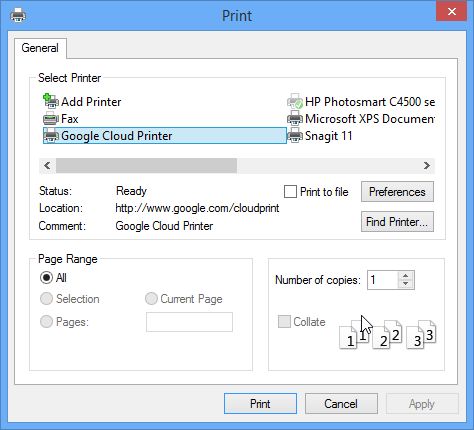Click the Pages range input field
Viewport: 474px width, 430px height.
(189, 322)
